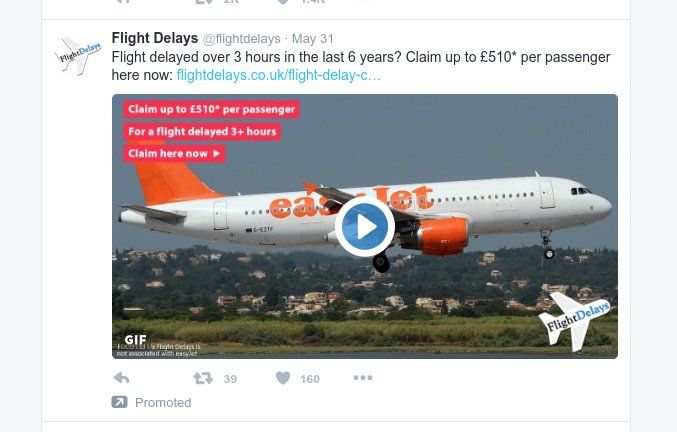Viewport: 677px width, 432px height.
Task: Open the more options ellipsis menu
Action: pos(362,378)
